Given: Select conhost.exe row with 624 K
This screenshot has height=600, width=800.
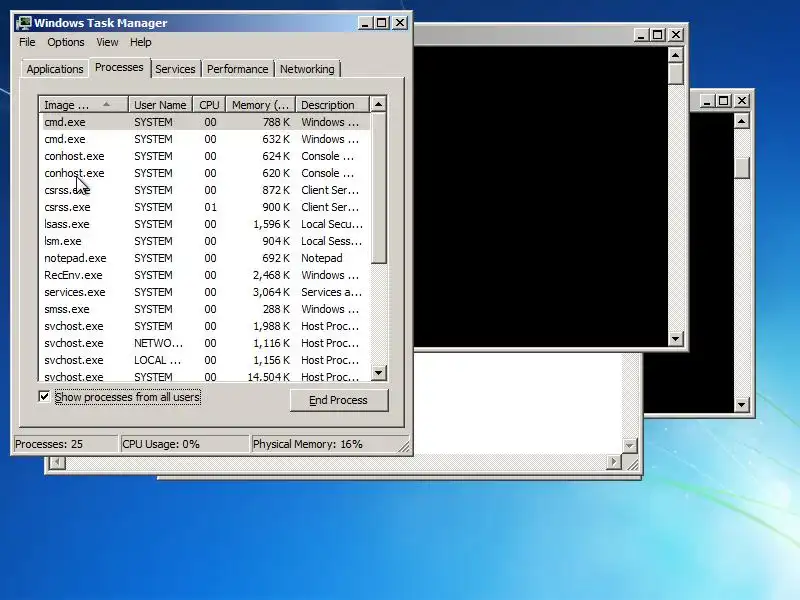Looking at the screenshot, I should (x=204, y=156).
